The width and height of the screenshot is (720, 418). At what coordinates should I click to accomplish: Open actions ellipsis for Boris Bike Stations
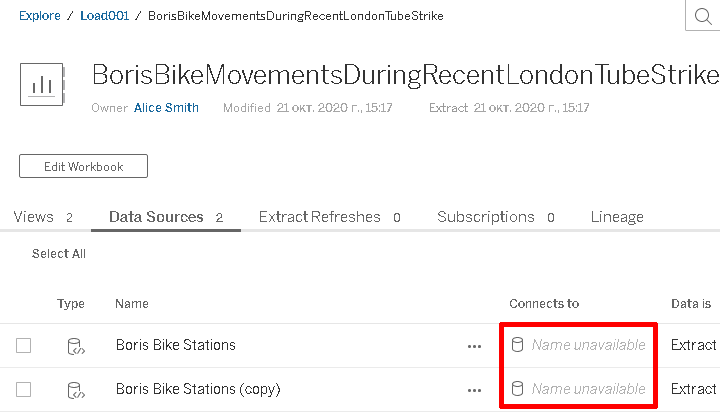[x=474, y=346]
